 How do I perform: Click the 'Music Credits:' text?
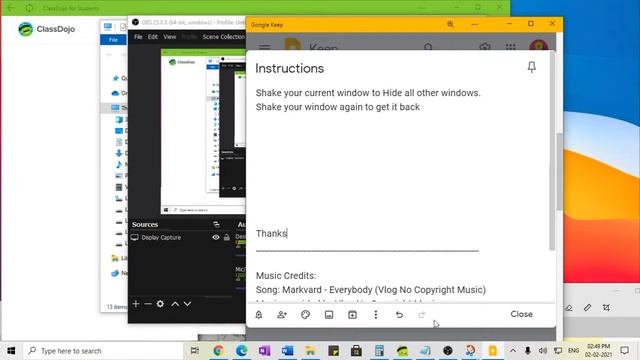point(286,276)
